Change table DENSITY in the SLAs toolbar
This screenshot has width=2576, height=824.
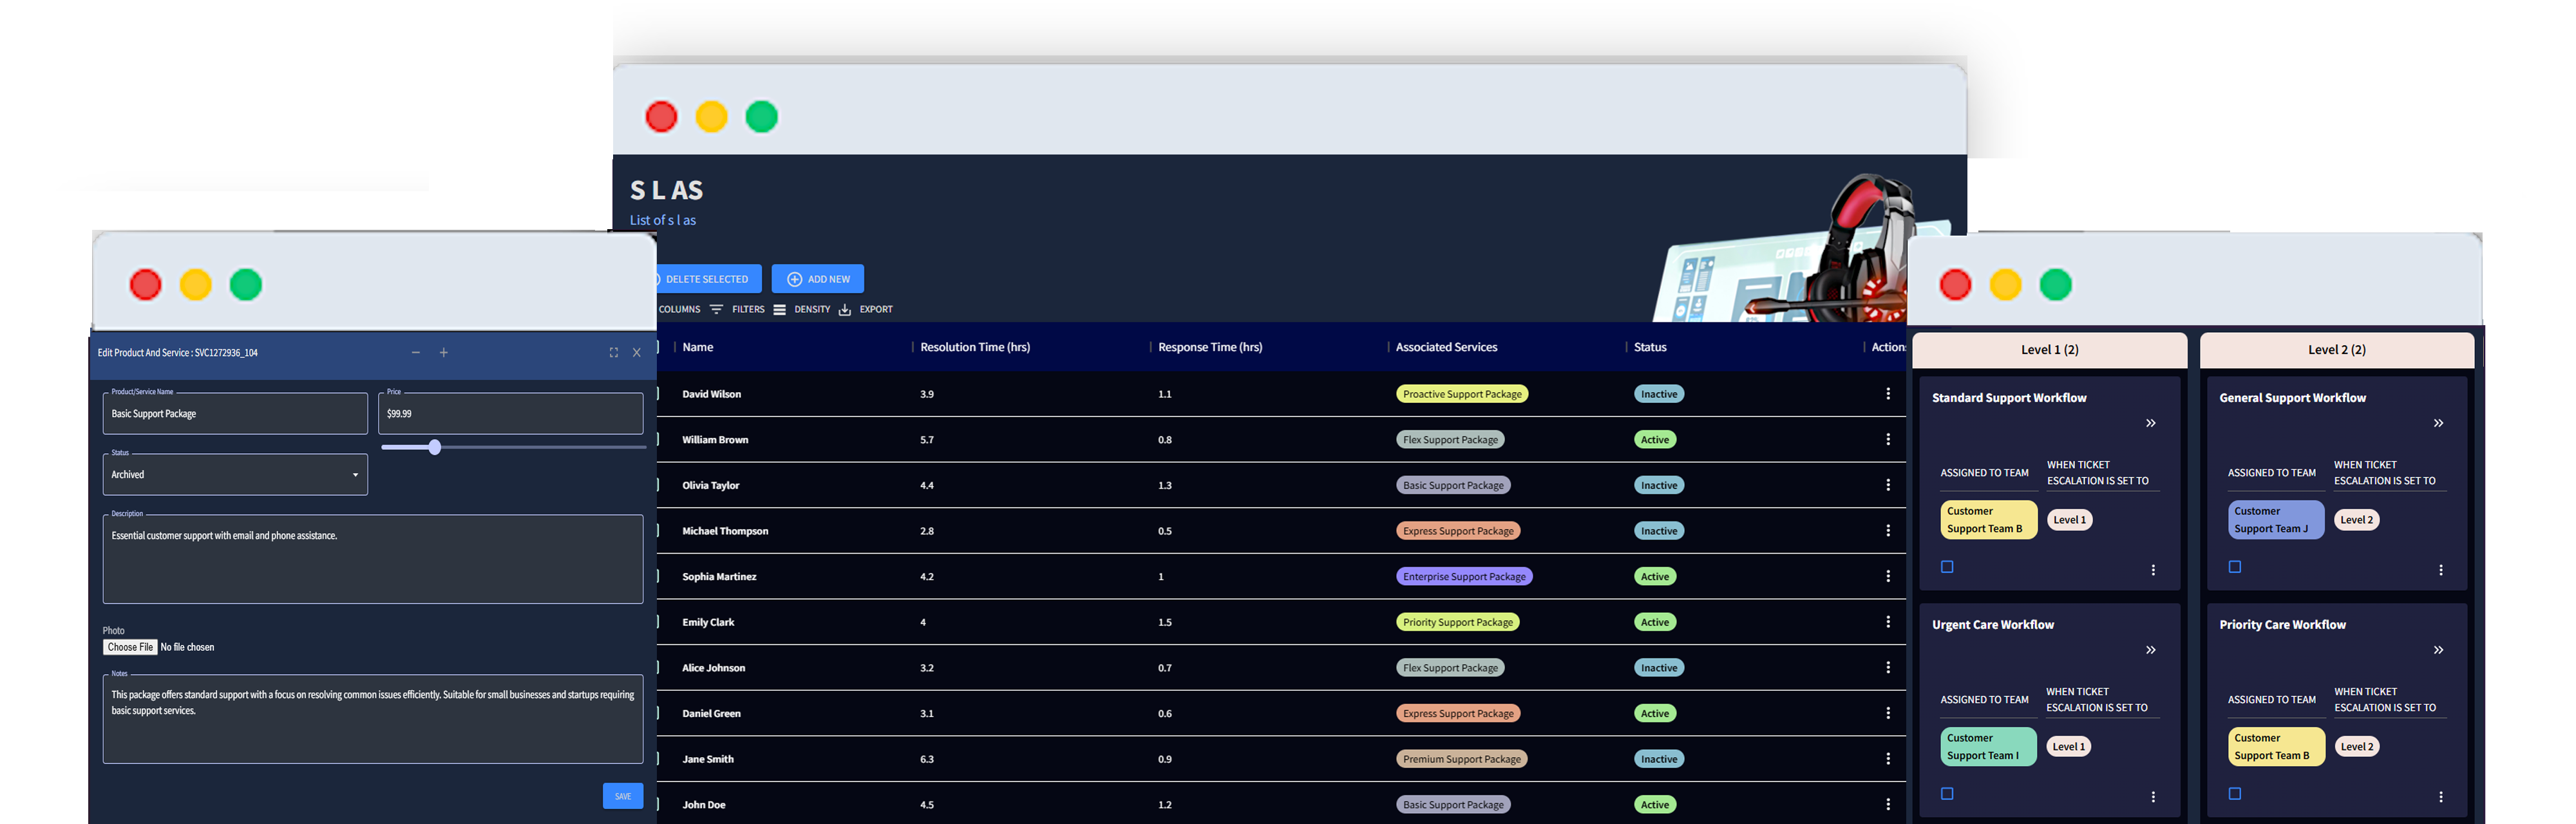[802, 310]
